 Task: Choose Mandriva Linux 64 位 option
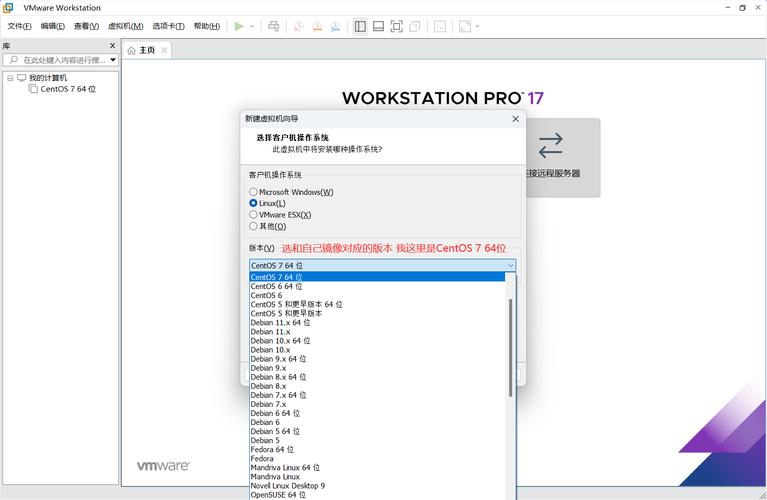(x=377, y=467)
